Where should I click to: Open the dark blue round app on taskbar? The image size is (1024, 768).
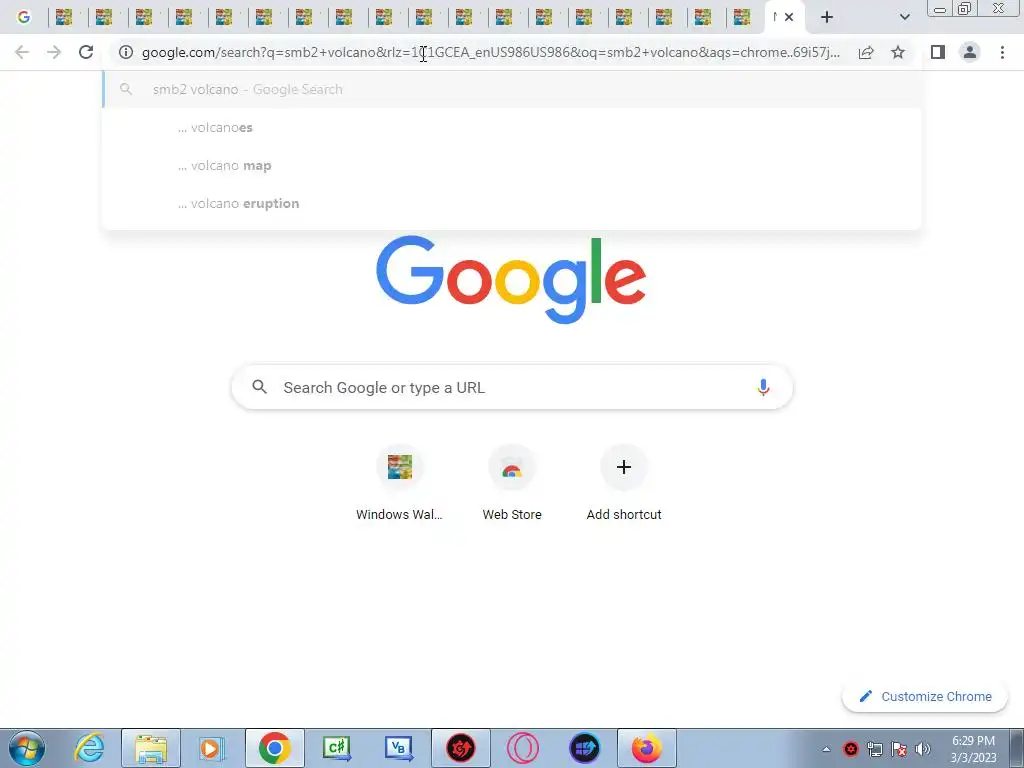pyautogui.click(x=584, y=748)
